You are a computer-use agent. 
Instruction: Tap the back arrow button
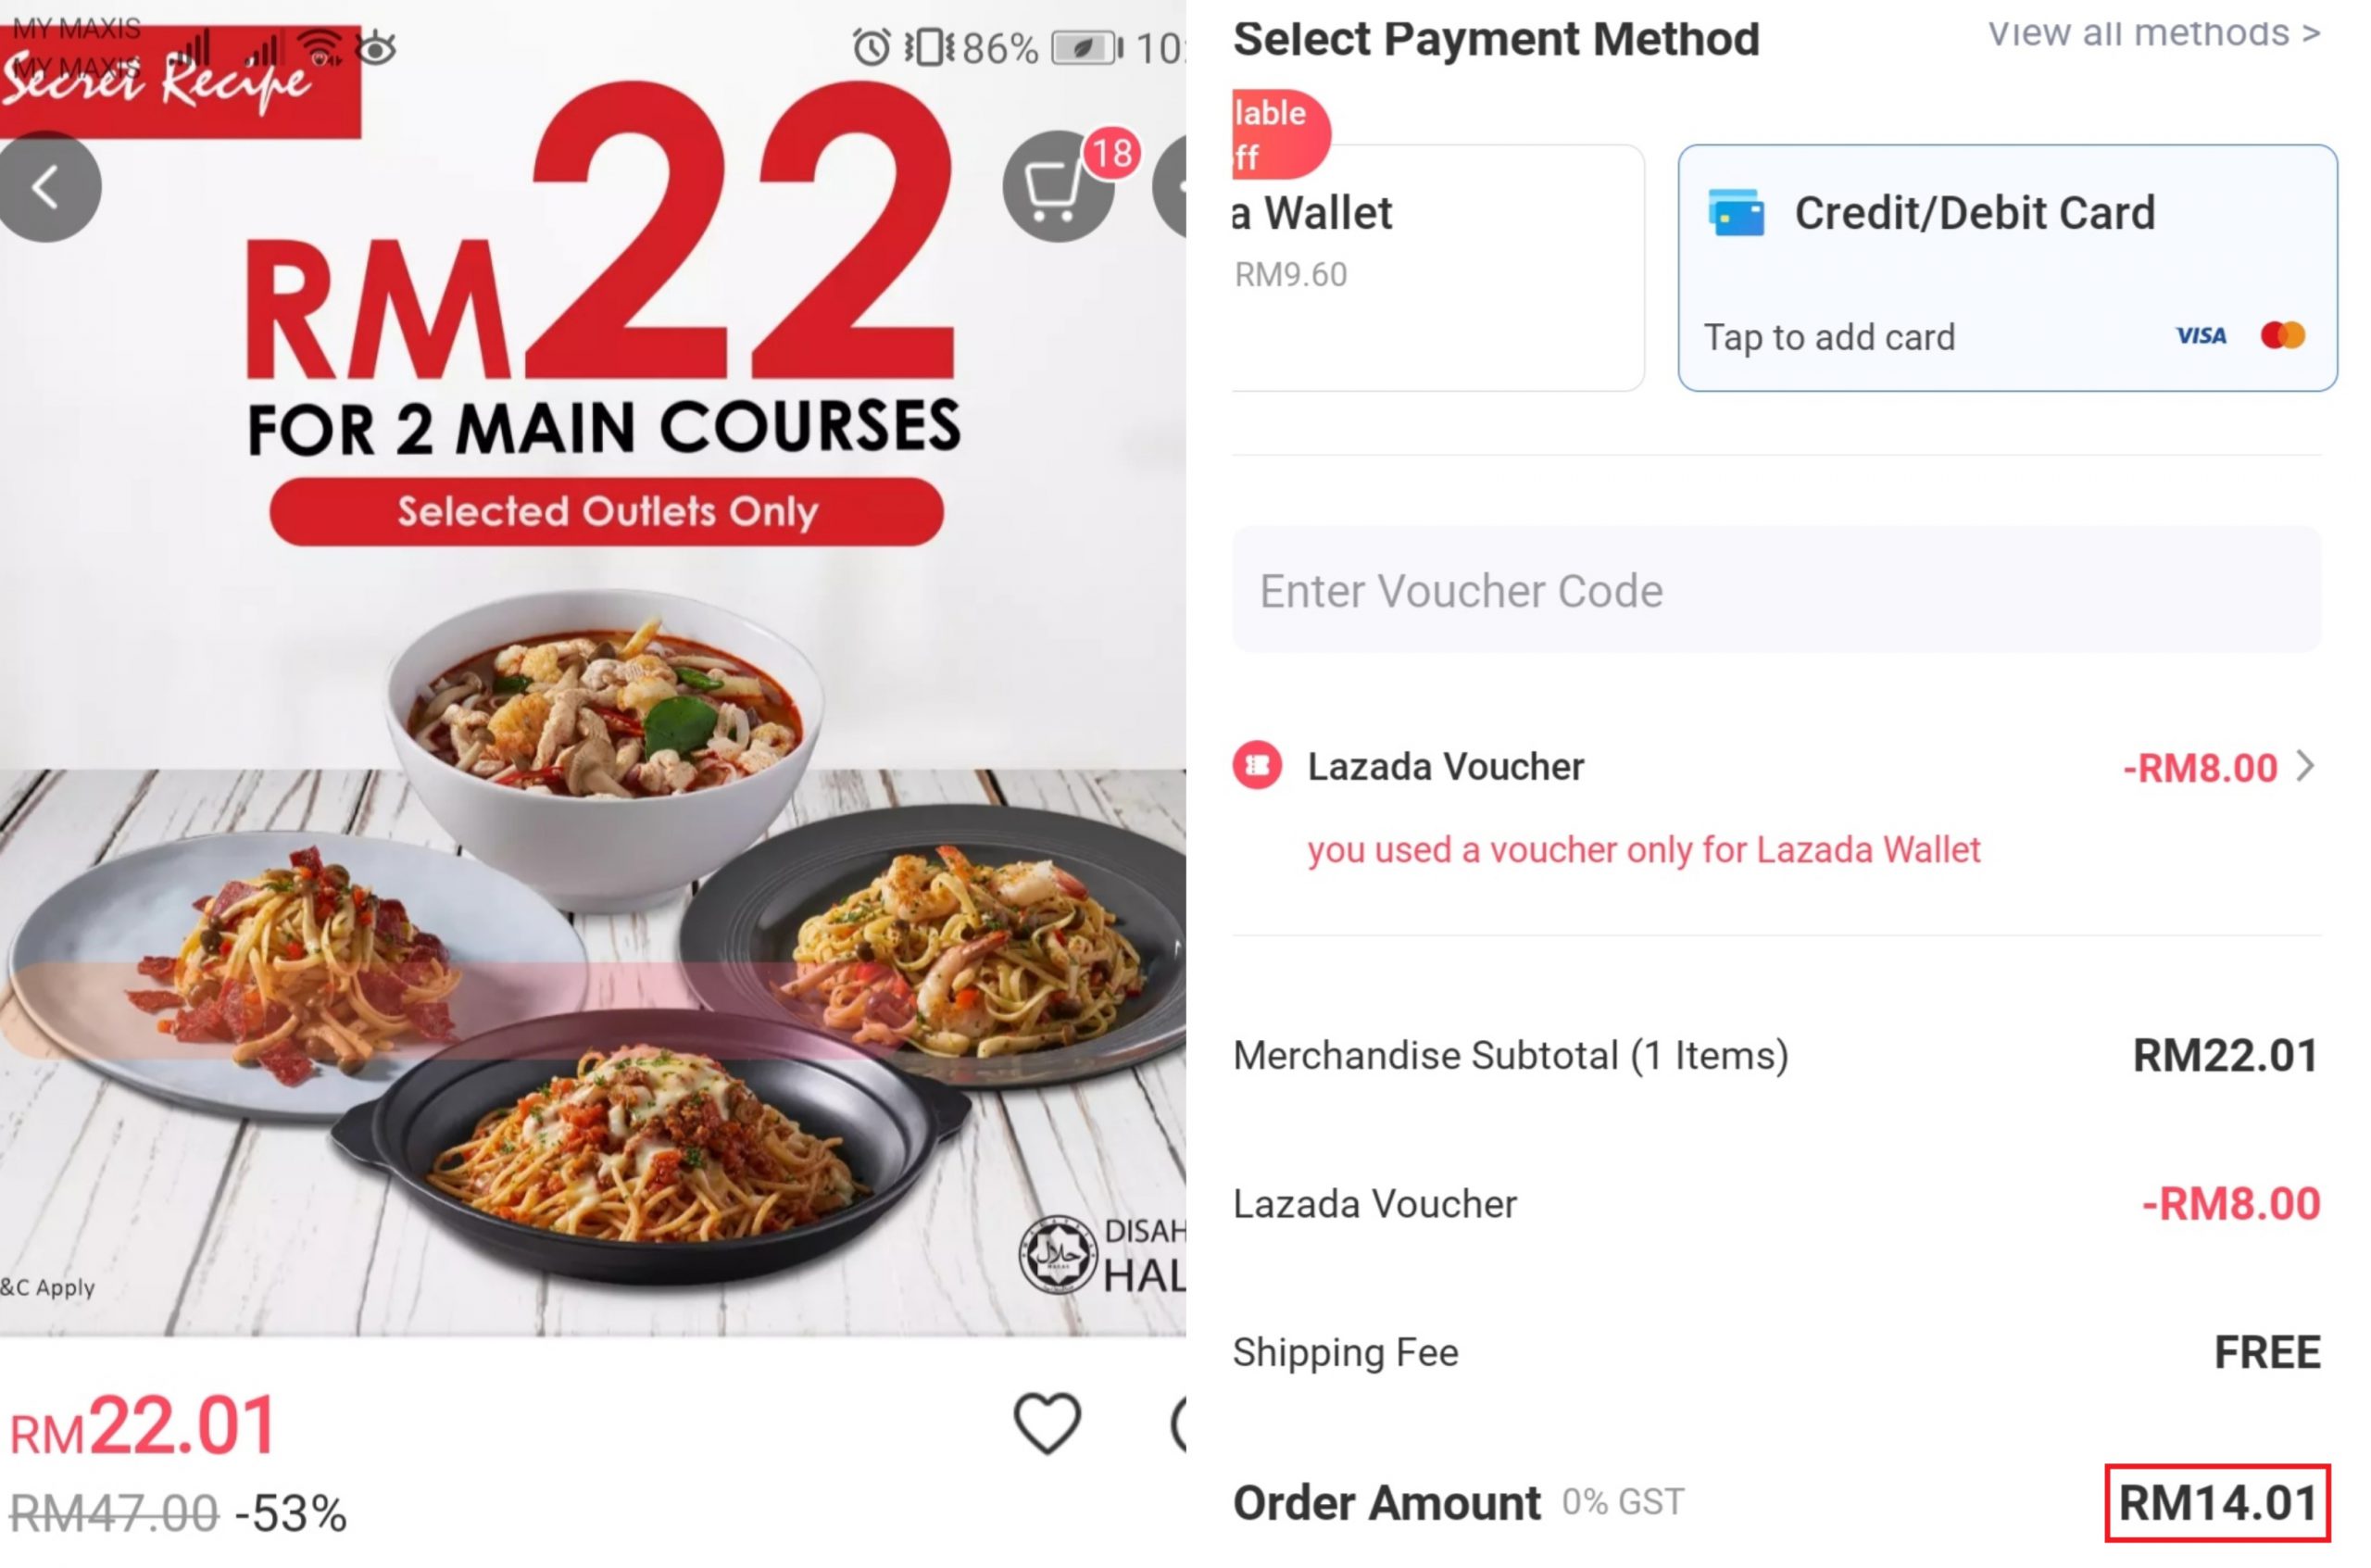(46, 187)
